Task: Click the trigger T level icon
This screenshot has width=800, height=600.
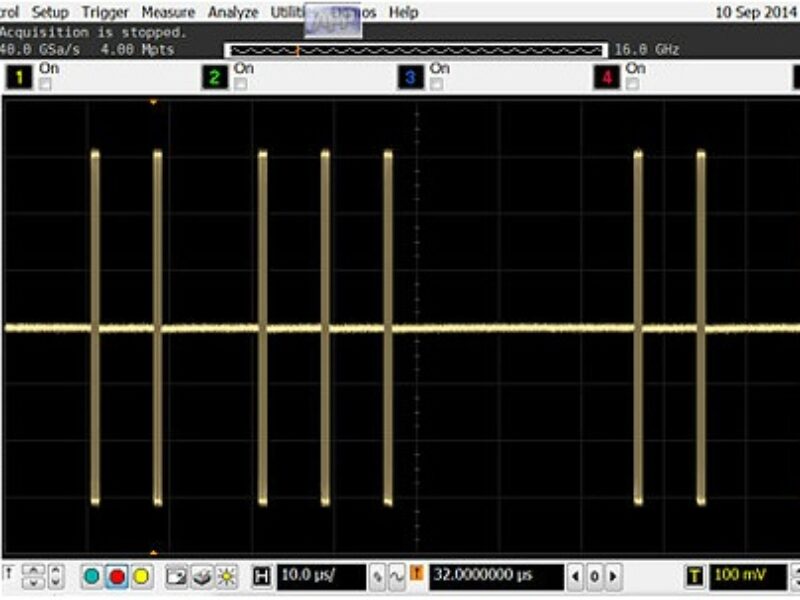Action: click(694, 577)
